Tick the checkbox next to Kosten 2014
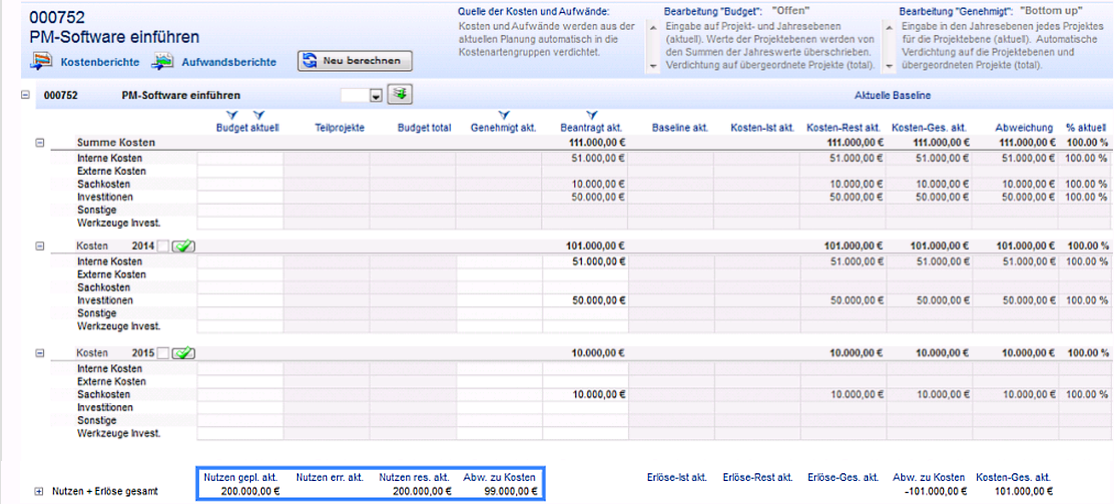 coord(163,246)
